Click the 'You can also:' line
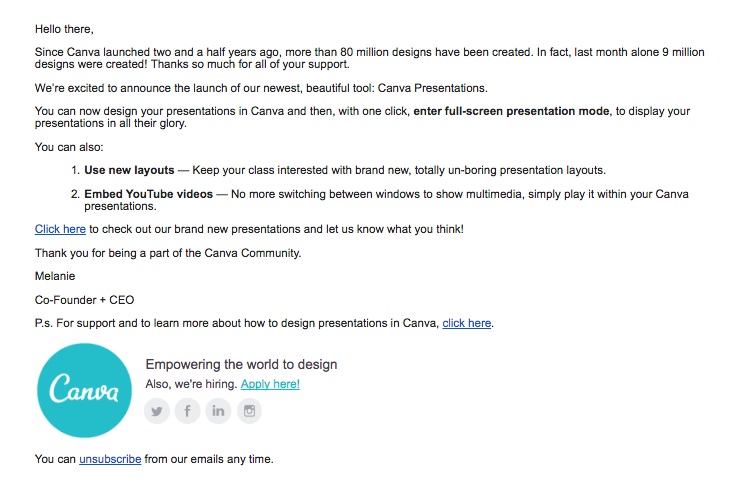The width and height of the screenshot is (729, 482). [x=69, y=147]
